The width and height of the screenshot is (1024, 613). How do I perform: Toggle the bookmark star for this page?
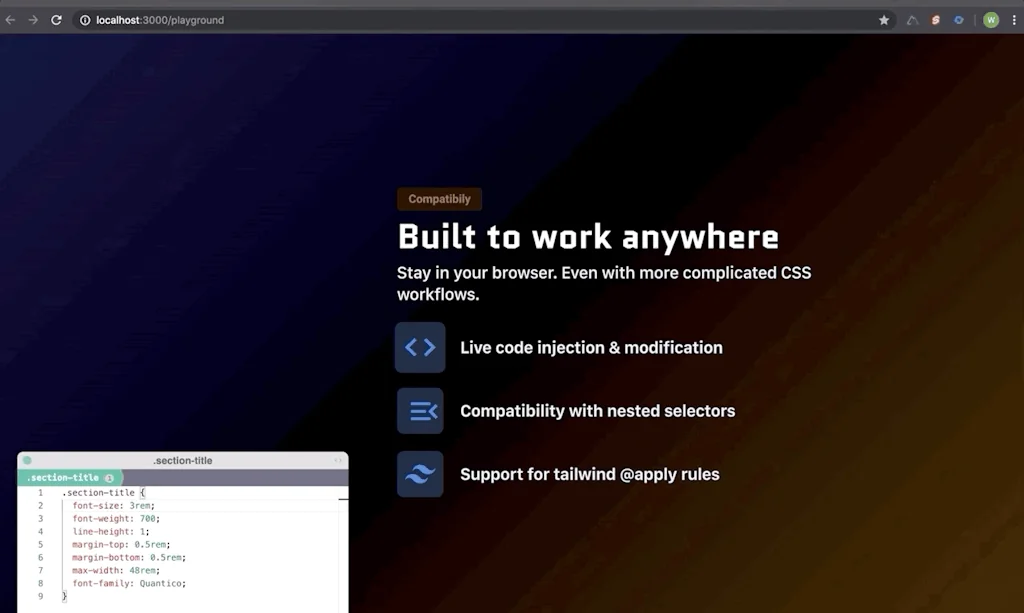point(884,19)
